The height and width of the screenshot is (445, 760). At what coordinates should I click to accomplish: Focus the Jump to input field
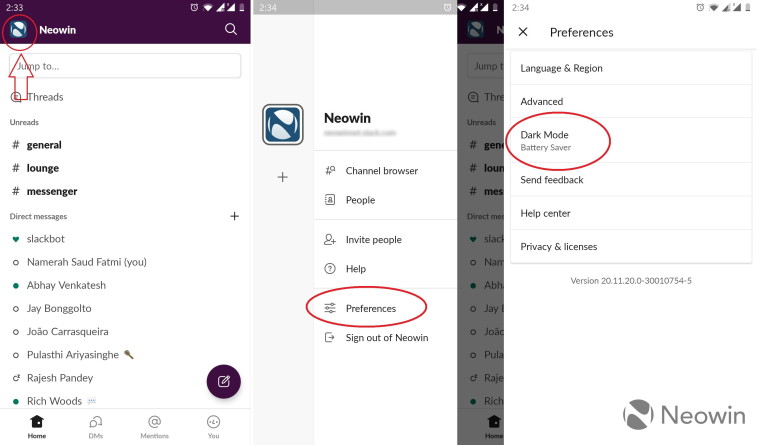(x=125, y=66)
